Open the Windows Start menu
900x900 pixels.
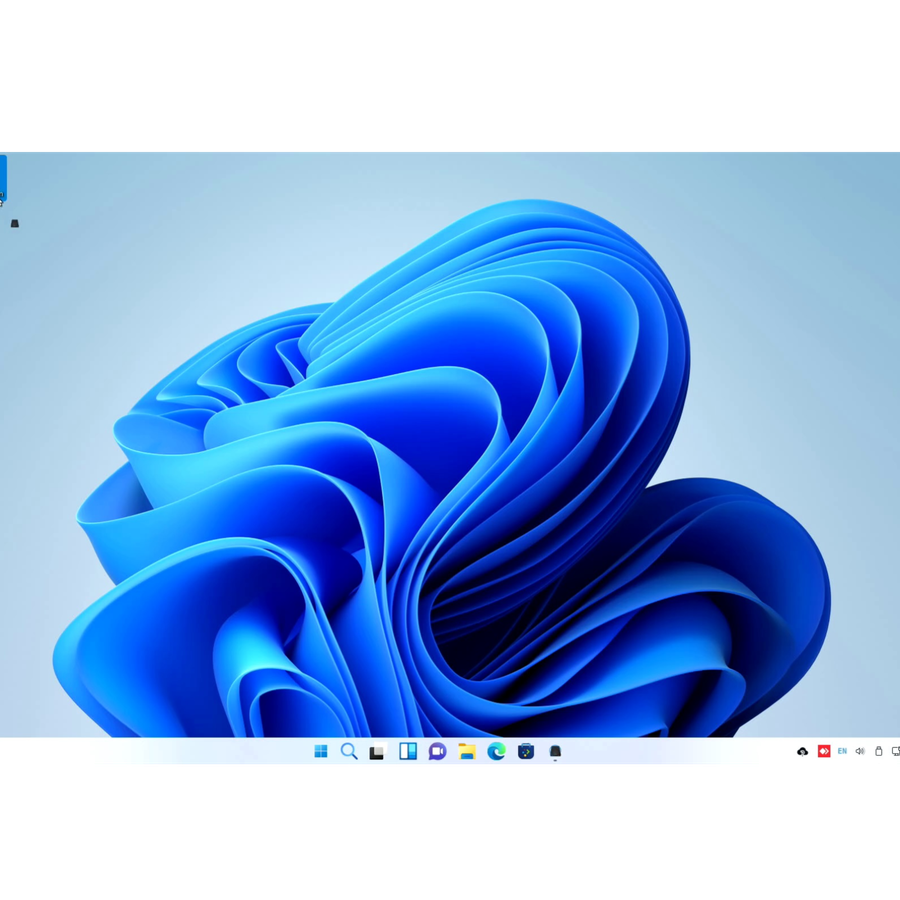click(321, 751)
